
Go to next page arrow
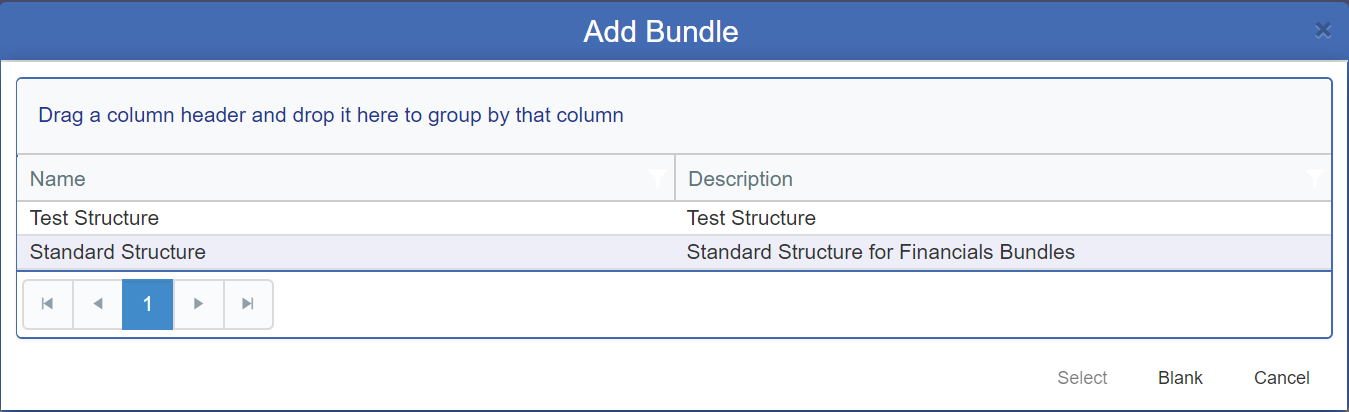[198, 304]
